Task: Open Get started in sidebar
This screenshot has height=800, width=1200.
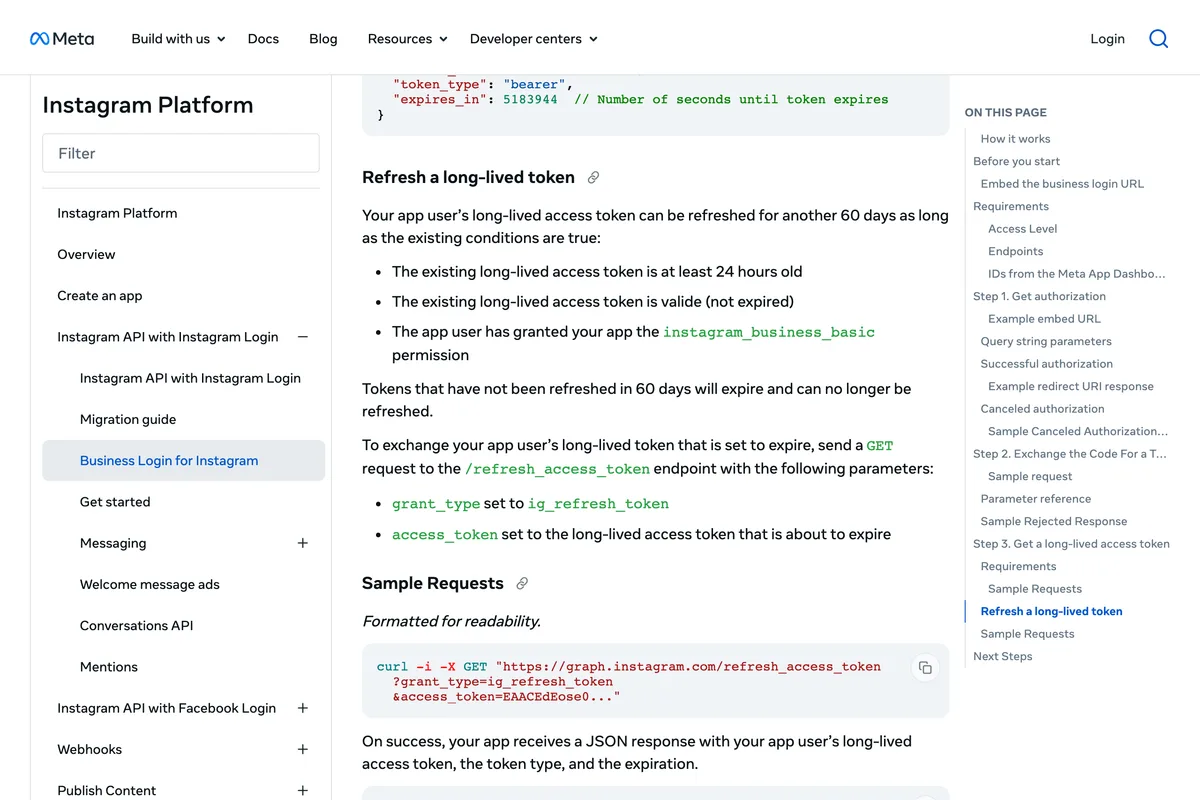Action: tap(115, 502)
